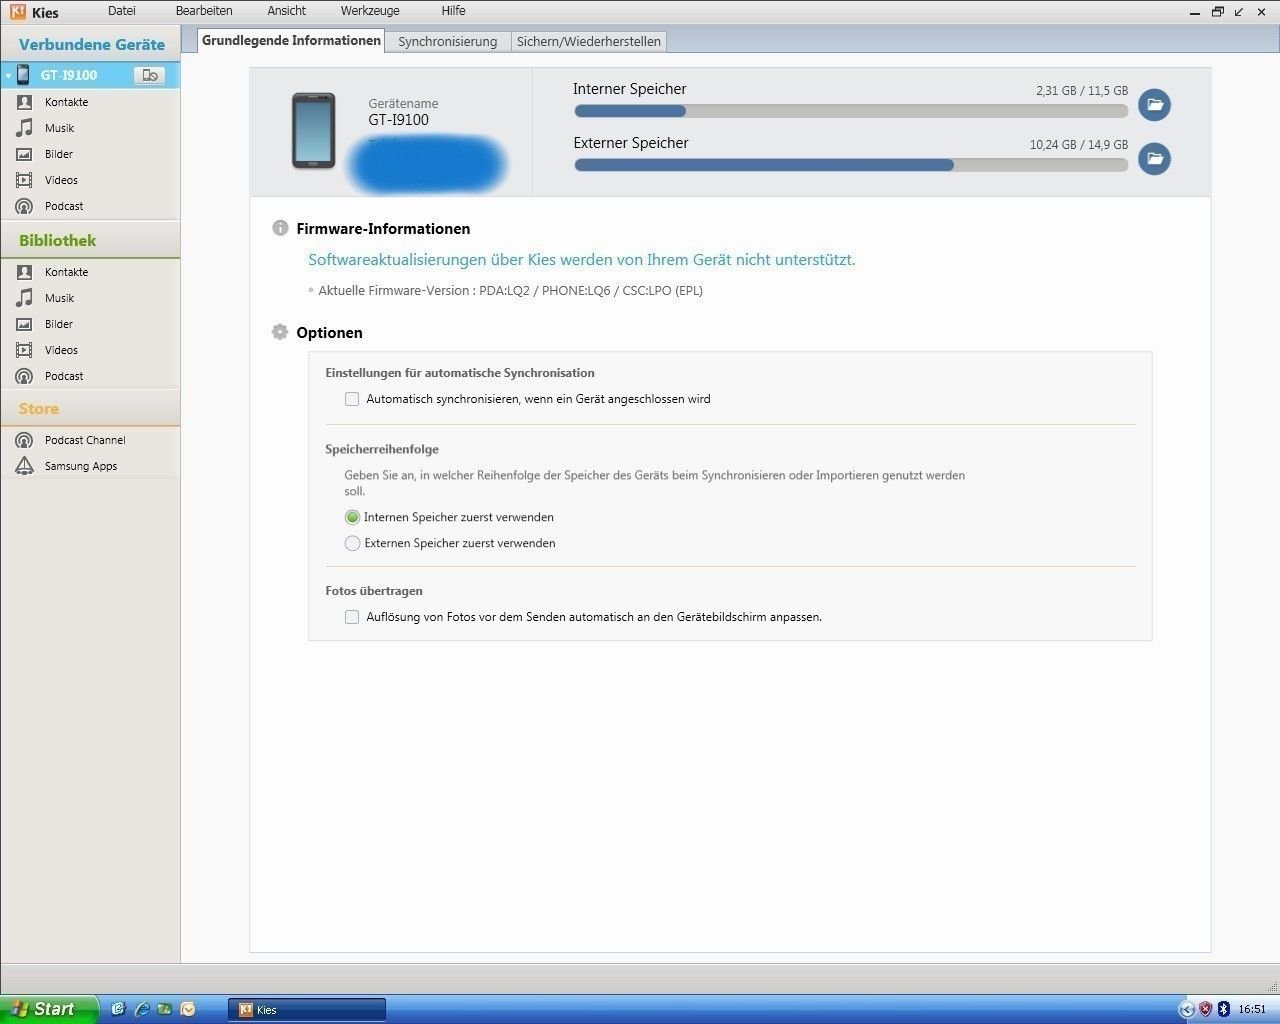Click the taskbar clock 16:51
This screenshot has height=1024, width=1280.
point(1252,1009)
